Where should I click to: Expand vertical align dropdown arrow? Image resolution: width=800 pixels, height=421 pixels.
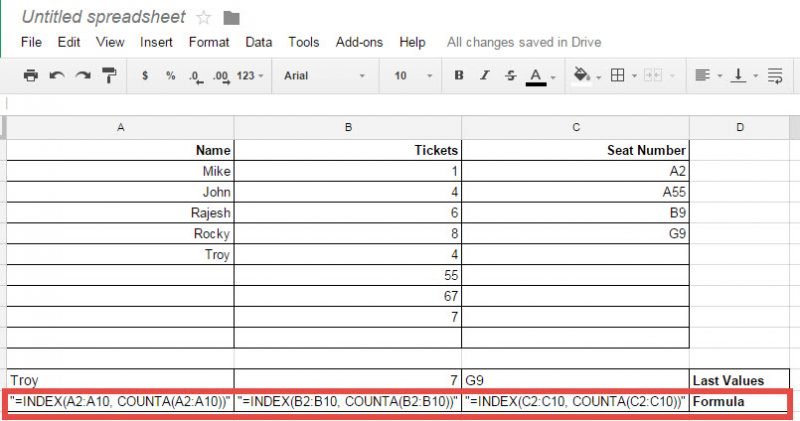point(756,76)
